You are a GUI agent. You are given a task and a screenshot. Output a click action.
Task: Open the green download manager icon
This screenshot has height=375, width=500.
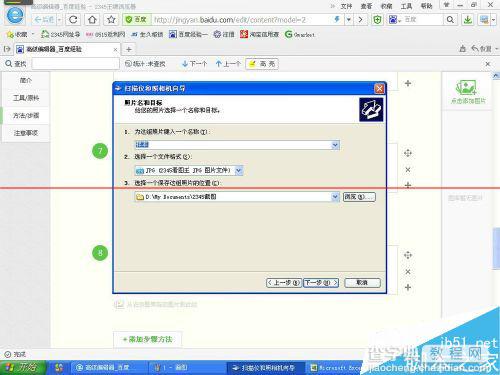click(x=468, y=20)
